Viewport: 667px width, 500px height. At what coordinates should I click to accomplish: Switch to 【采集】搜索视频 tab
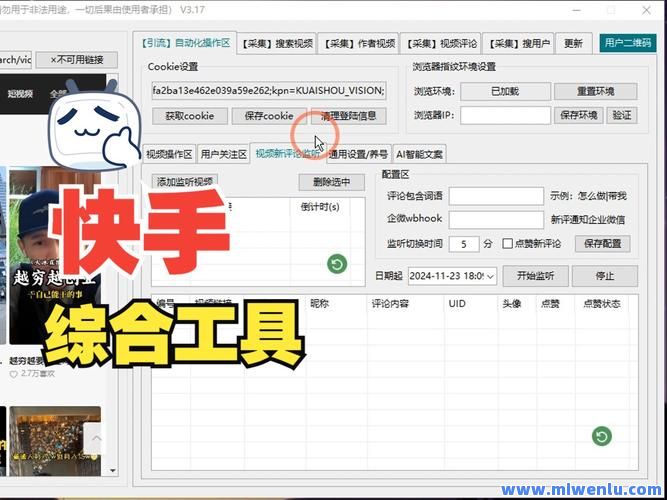coord(279,43)
